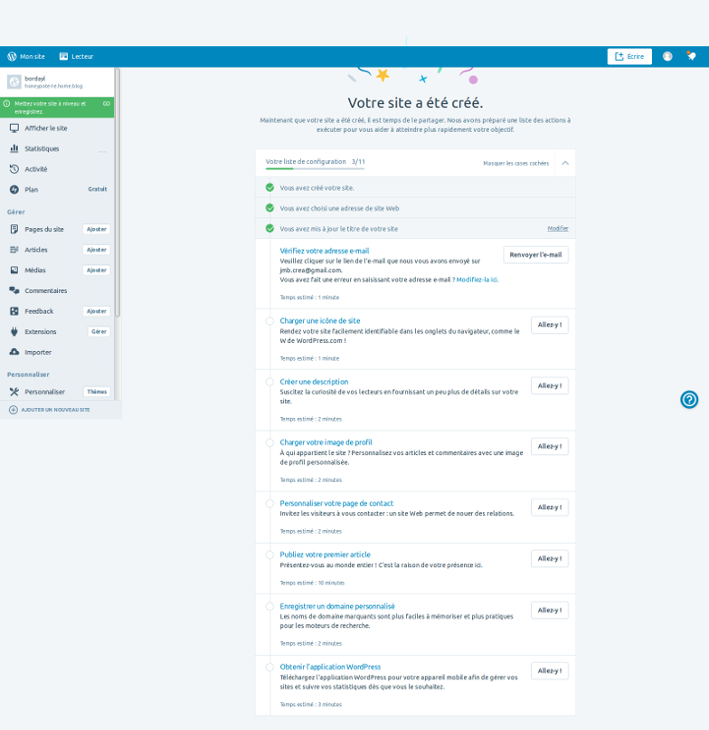
Task: Click the Modifiez-la ici link
Action: [477, 279]
